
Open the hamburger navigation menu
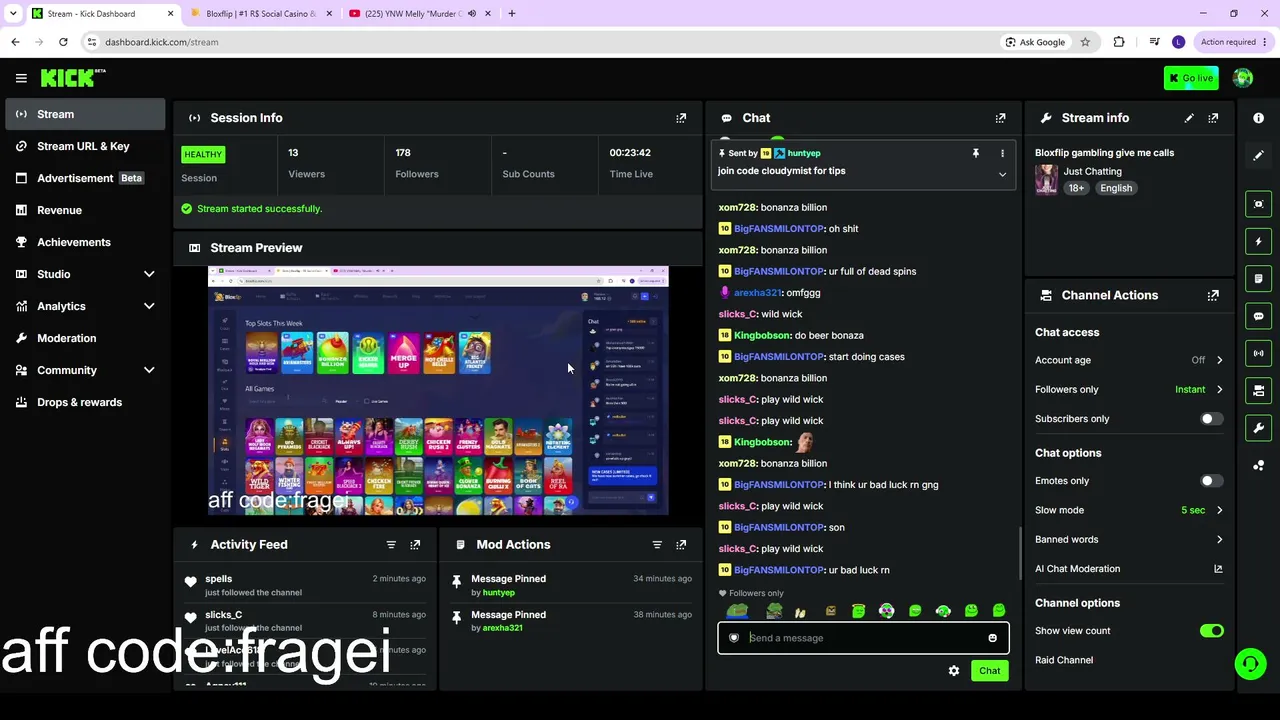(x=21, y=78)
